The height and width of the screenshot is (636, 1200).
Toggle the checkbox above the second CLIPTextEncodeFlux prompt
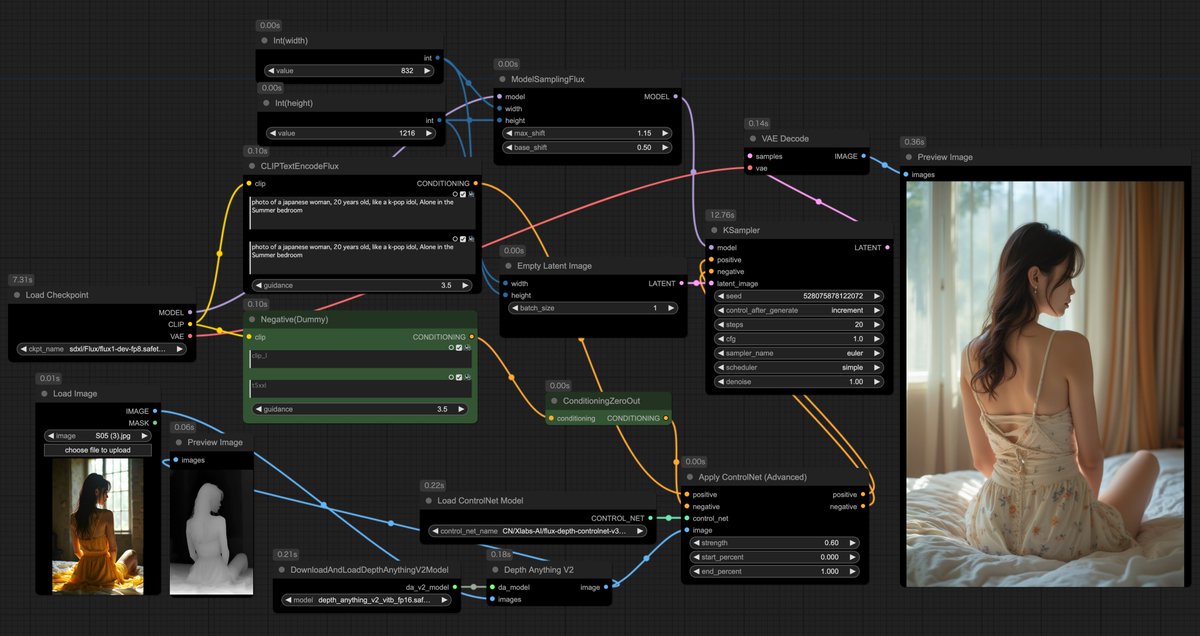click(462, 239)
